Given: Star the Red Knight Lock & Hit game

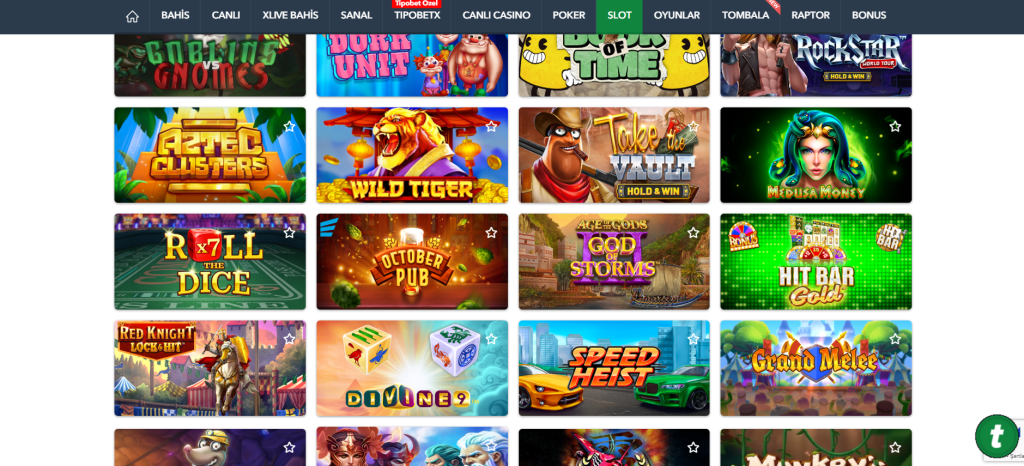Looking at the screenshot, I should pyautogui.click(x=289, y=339).
